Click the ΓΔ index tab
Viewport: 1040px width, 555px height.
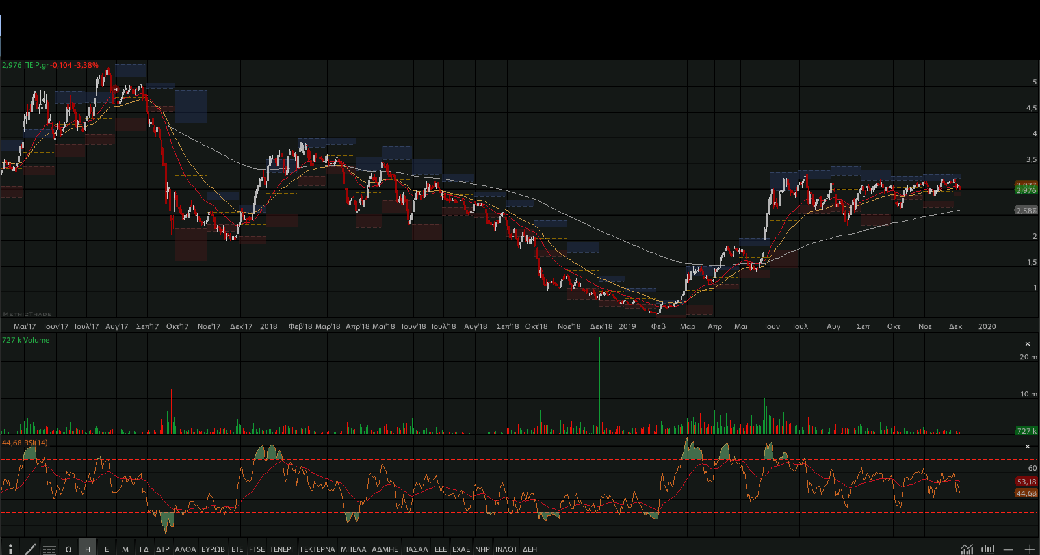(143, 548)
